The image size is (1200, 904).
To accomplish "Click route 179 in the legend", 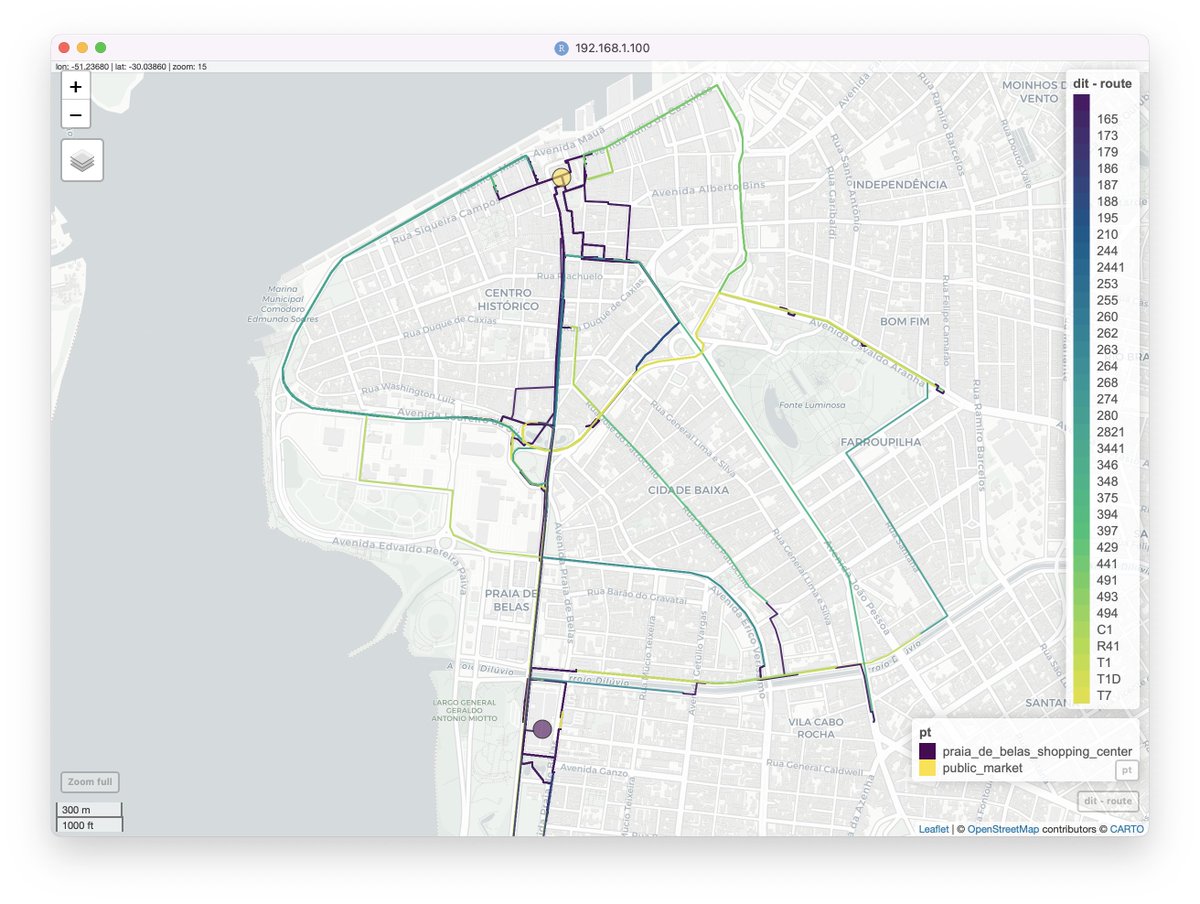I will tap(1107, 152).
